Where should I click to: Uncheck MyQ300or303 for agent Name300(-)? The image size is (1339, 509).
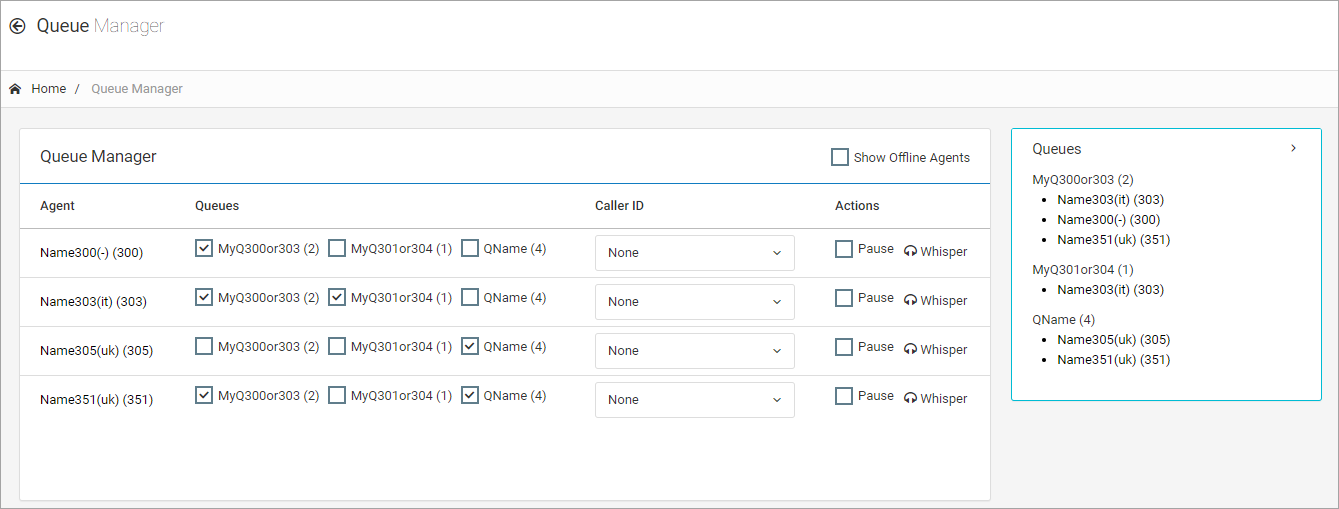click(204, 248)
